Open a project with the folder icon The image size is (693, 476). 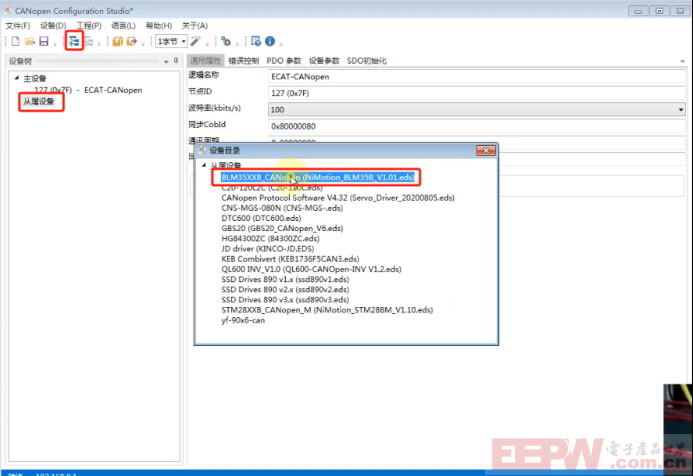pos(30,41)
